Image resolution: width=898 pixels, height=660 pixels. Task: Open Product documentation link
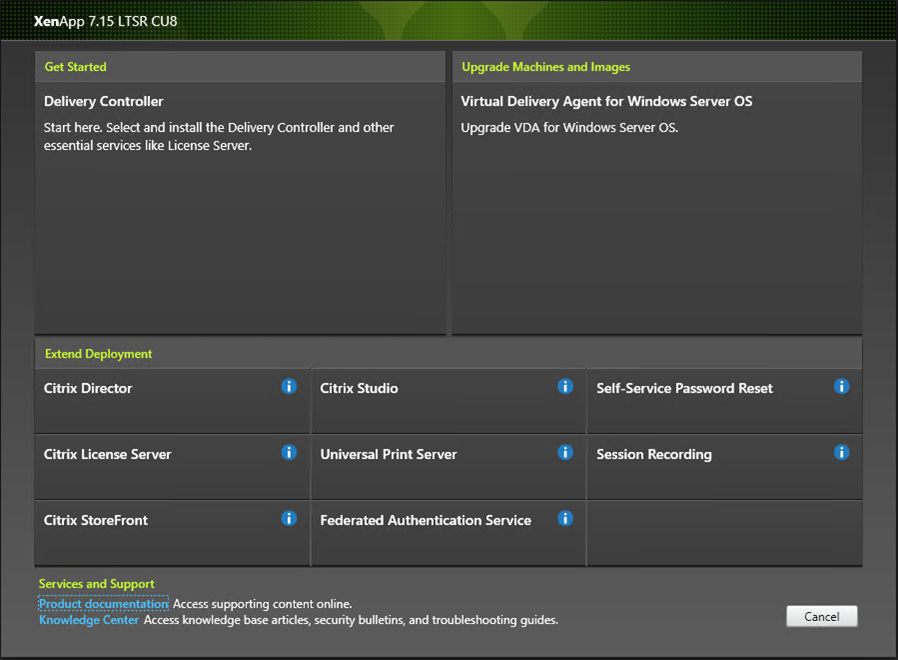[103, 604]
